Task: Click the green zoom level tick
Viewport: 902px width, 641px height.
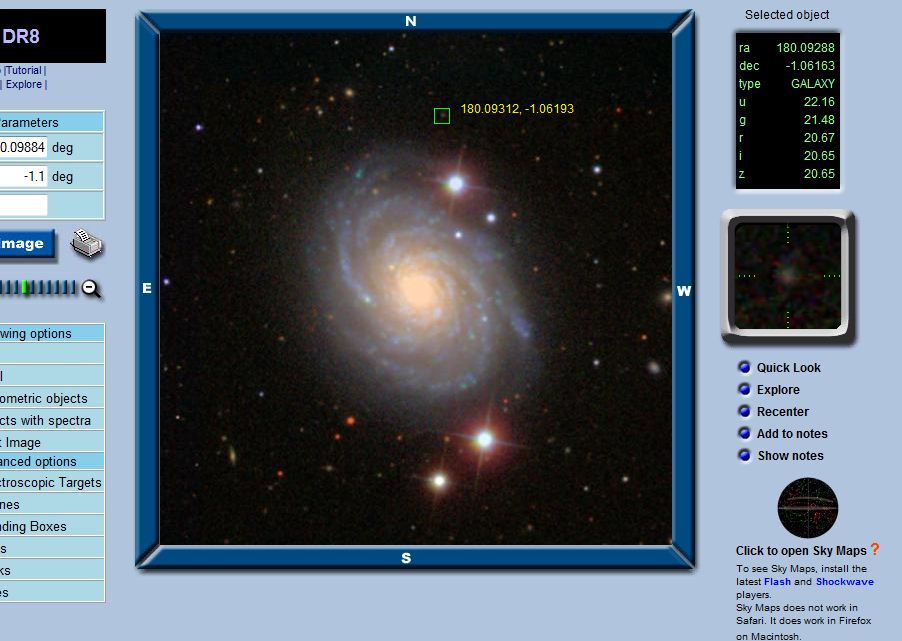Action: pos(25,288)
